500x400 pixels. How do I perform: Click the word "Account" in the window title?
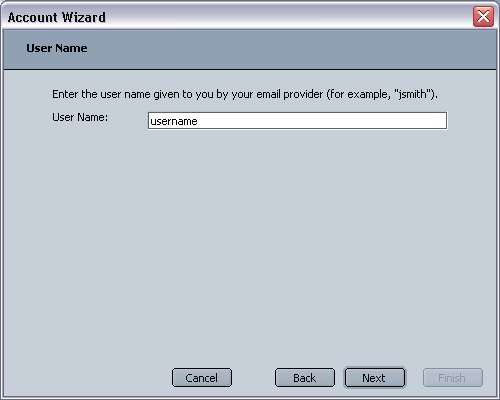33,17
